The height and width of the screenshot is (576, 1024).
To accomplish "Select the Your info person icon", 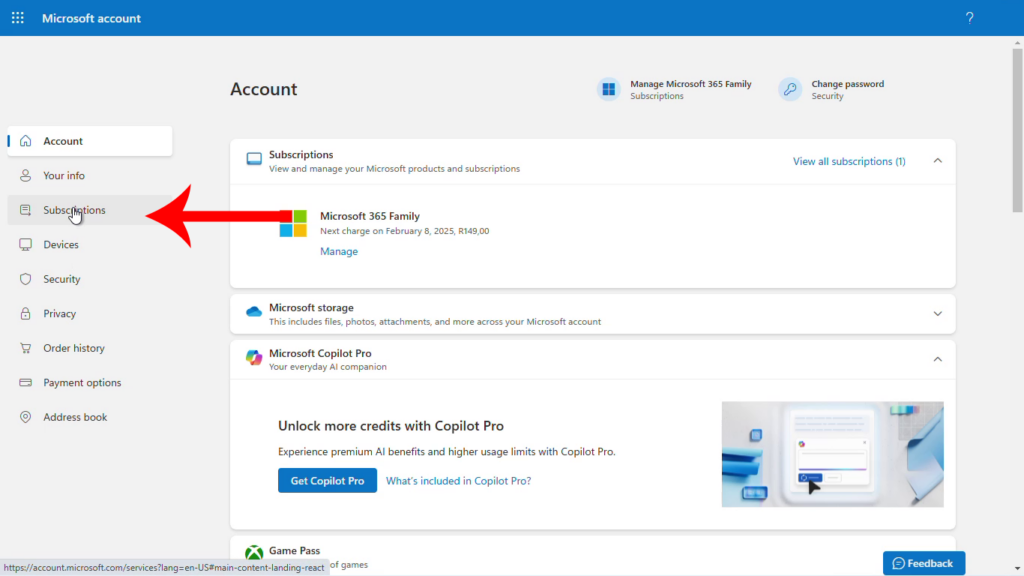I will click(25, 175).
